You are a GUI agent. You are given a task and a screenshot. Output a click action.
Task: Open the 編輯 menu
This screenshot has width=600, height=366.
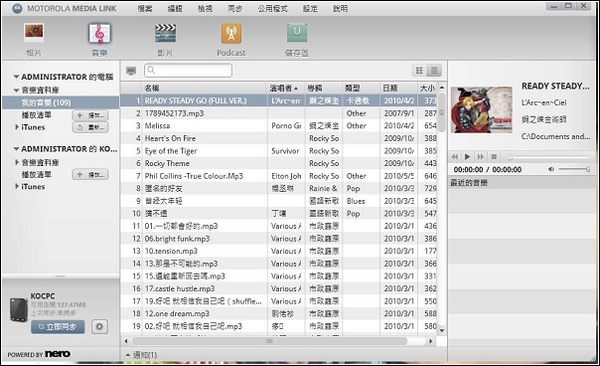[175, 8]
